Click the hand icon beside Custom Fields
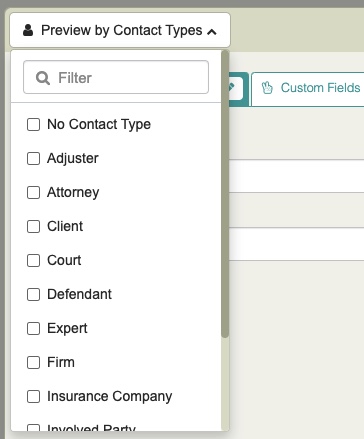This screenshot has height=439, width=364. [267, 88]
